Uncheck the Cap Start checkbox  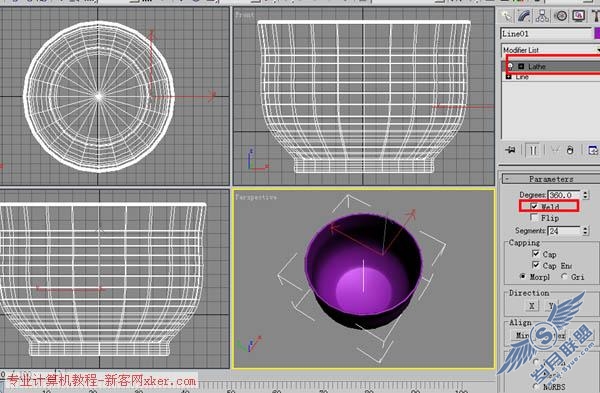point(536,254)
